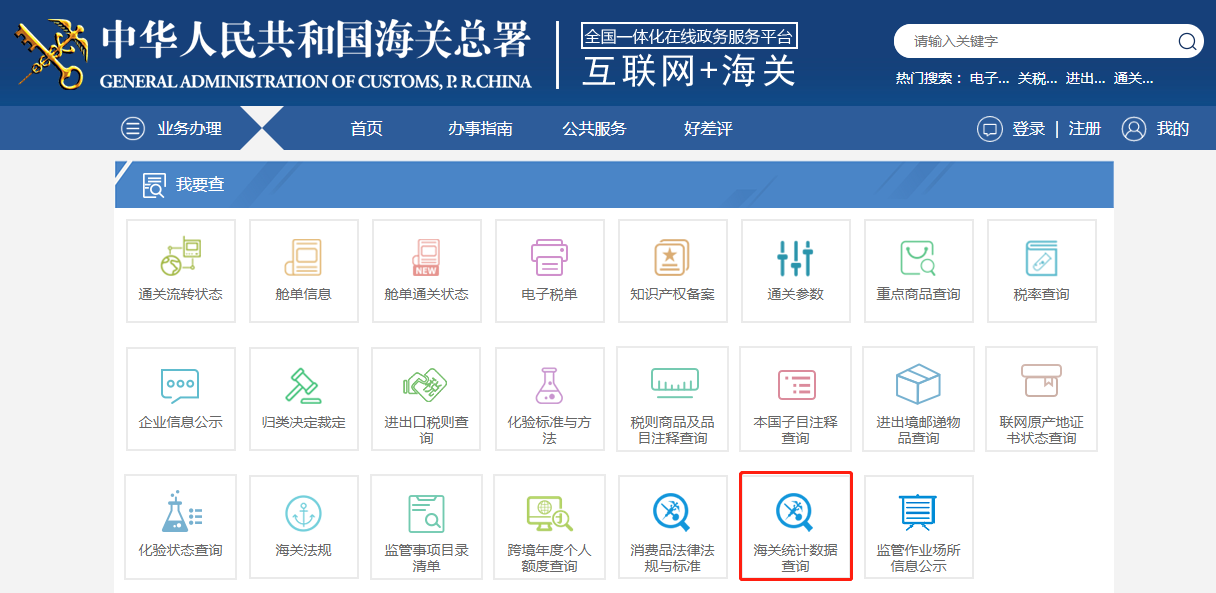Open 舱单通关状态 tile marked NEW
Viewport: 1216px width, 593px height.
427,271
